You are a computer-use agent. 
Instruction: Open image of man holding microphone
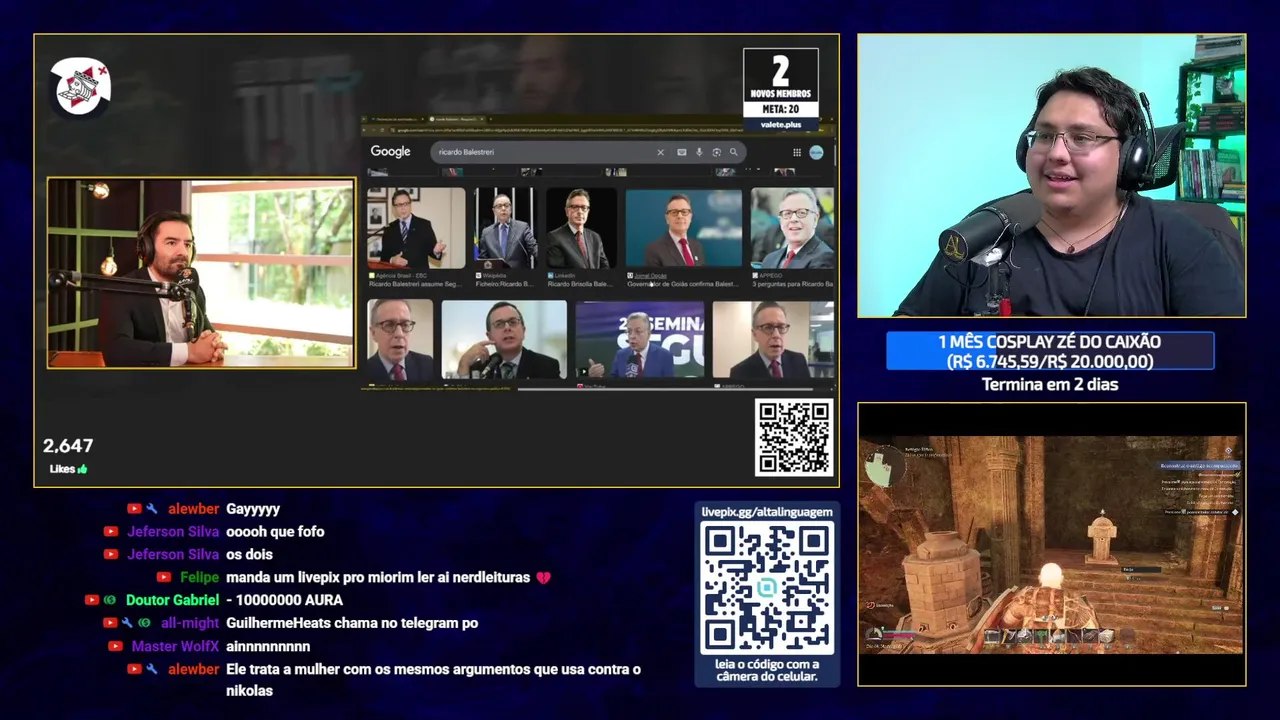pos(504,340)
